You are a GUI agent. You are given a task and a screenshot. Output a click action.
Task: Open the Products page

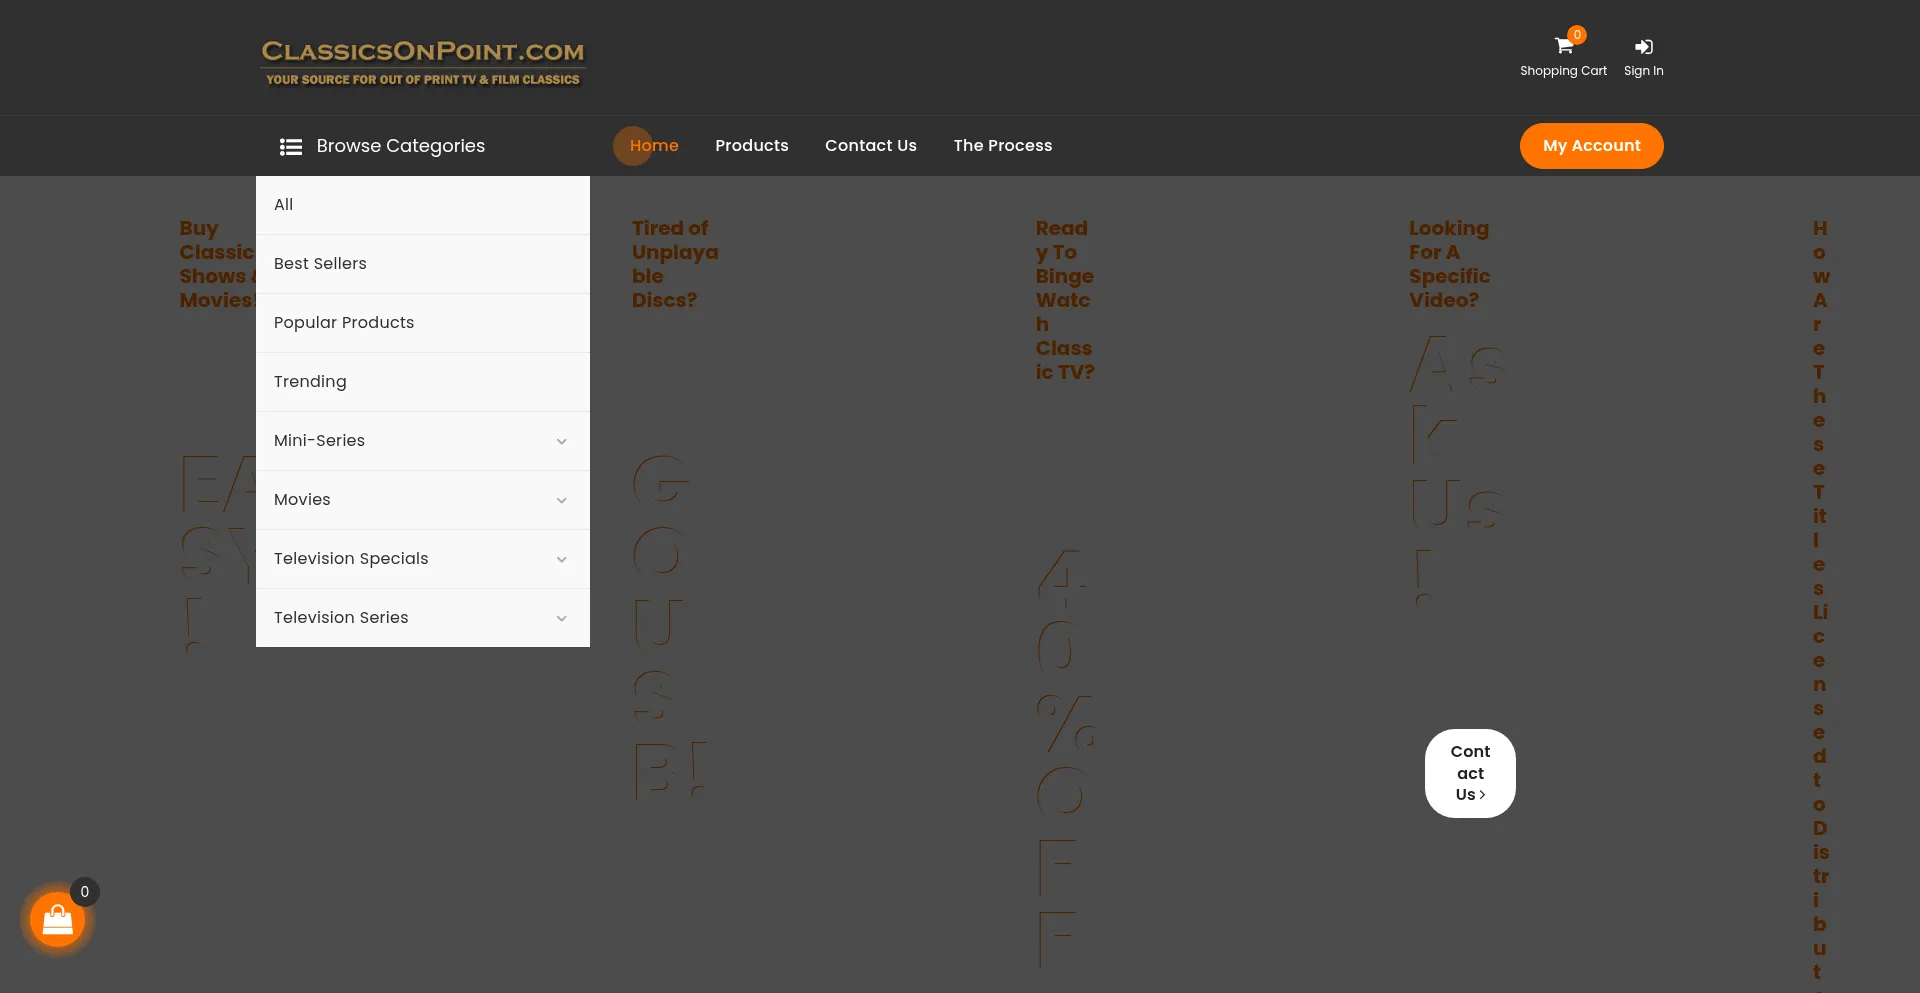751,146
